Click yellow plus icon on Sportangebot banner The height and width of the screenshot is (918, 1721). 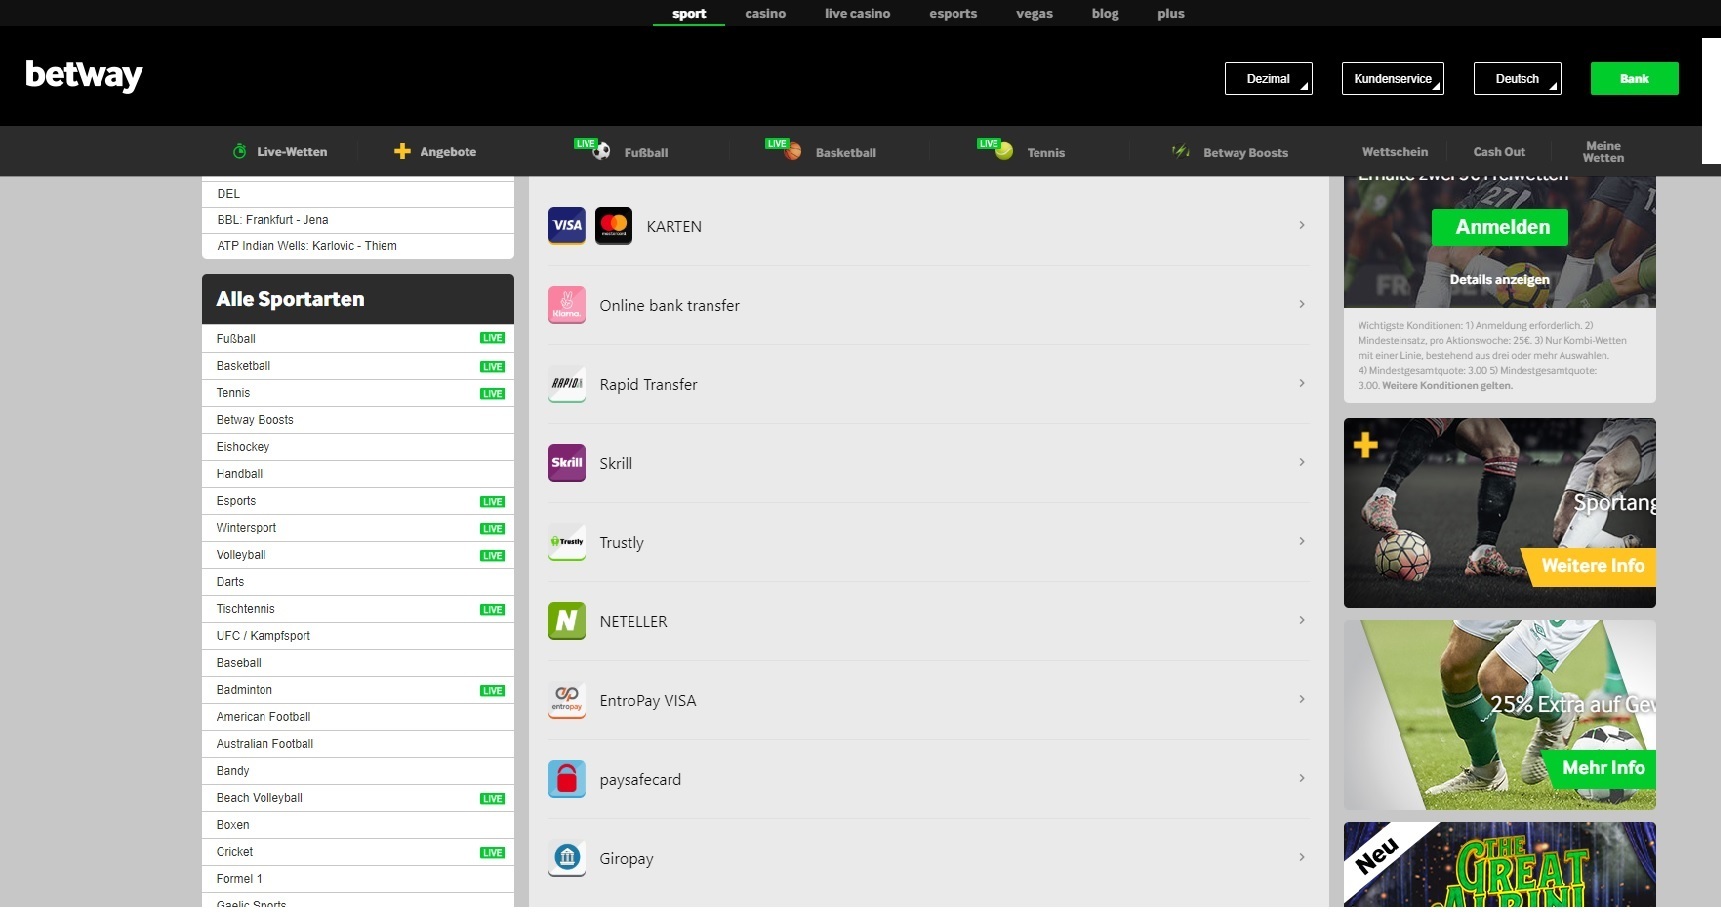(x=1365, y=445)
